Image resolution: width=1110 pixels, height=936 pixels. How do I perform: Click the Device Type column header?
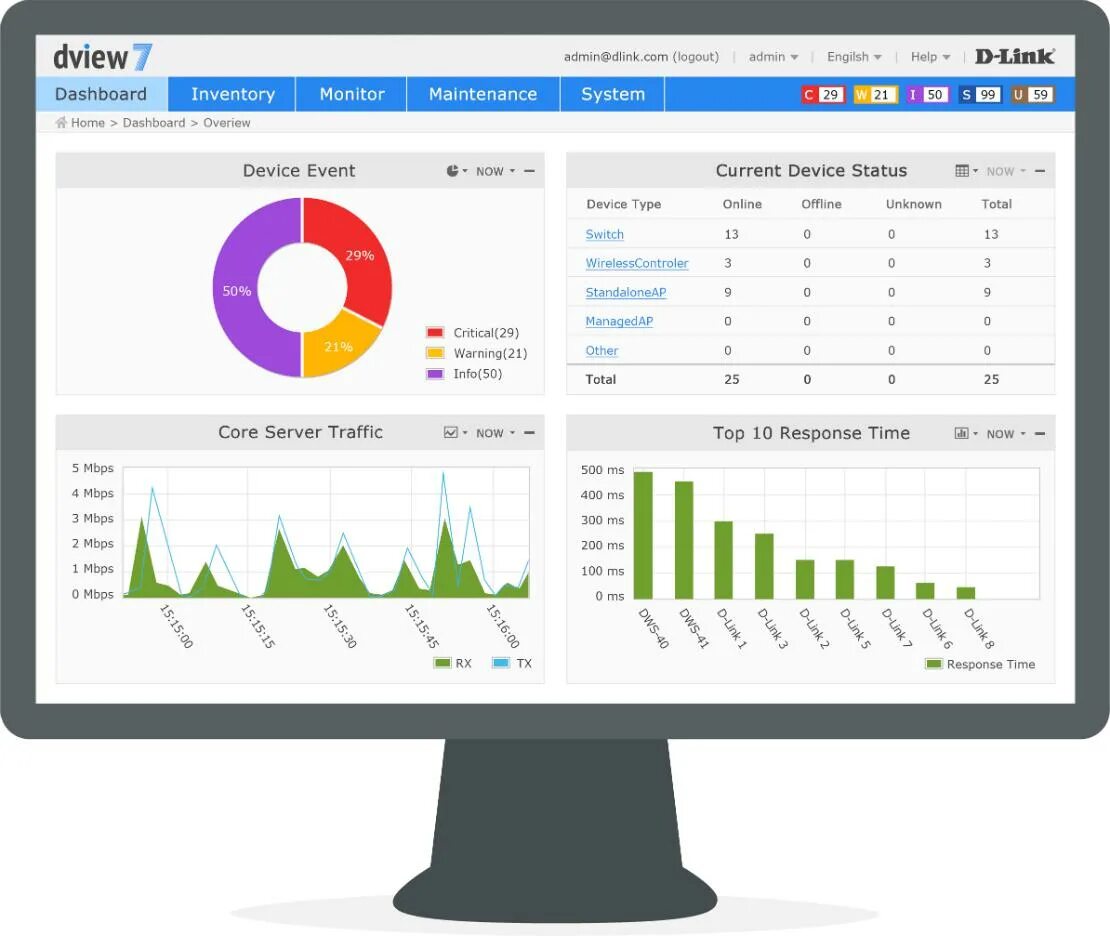(624, 204)
